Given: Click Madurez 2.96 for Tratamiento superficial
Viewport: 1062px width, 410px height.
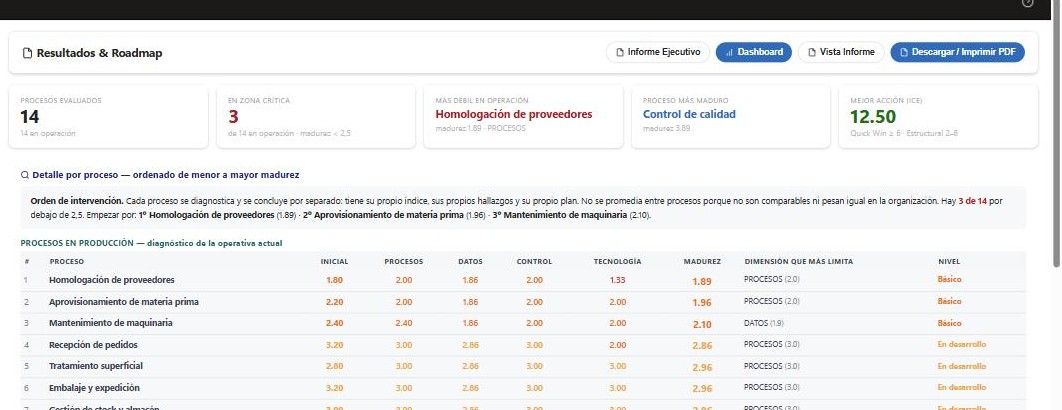Looking at the screenshot, I should pos(702,367).
